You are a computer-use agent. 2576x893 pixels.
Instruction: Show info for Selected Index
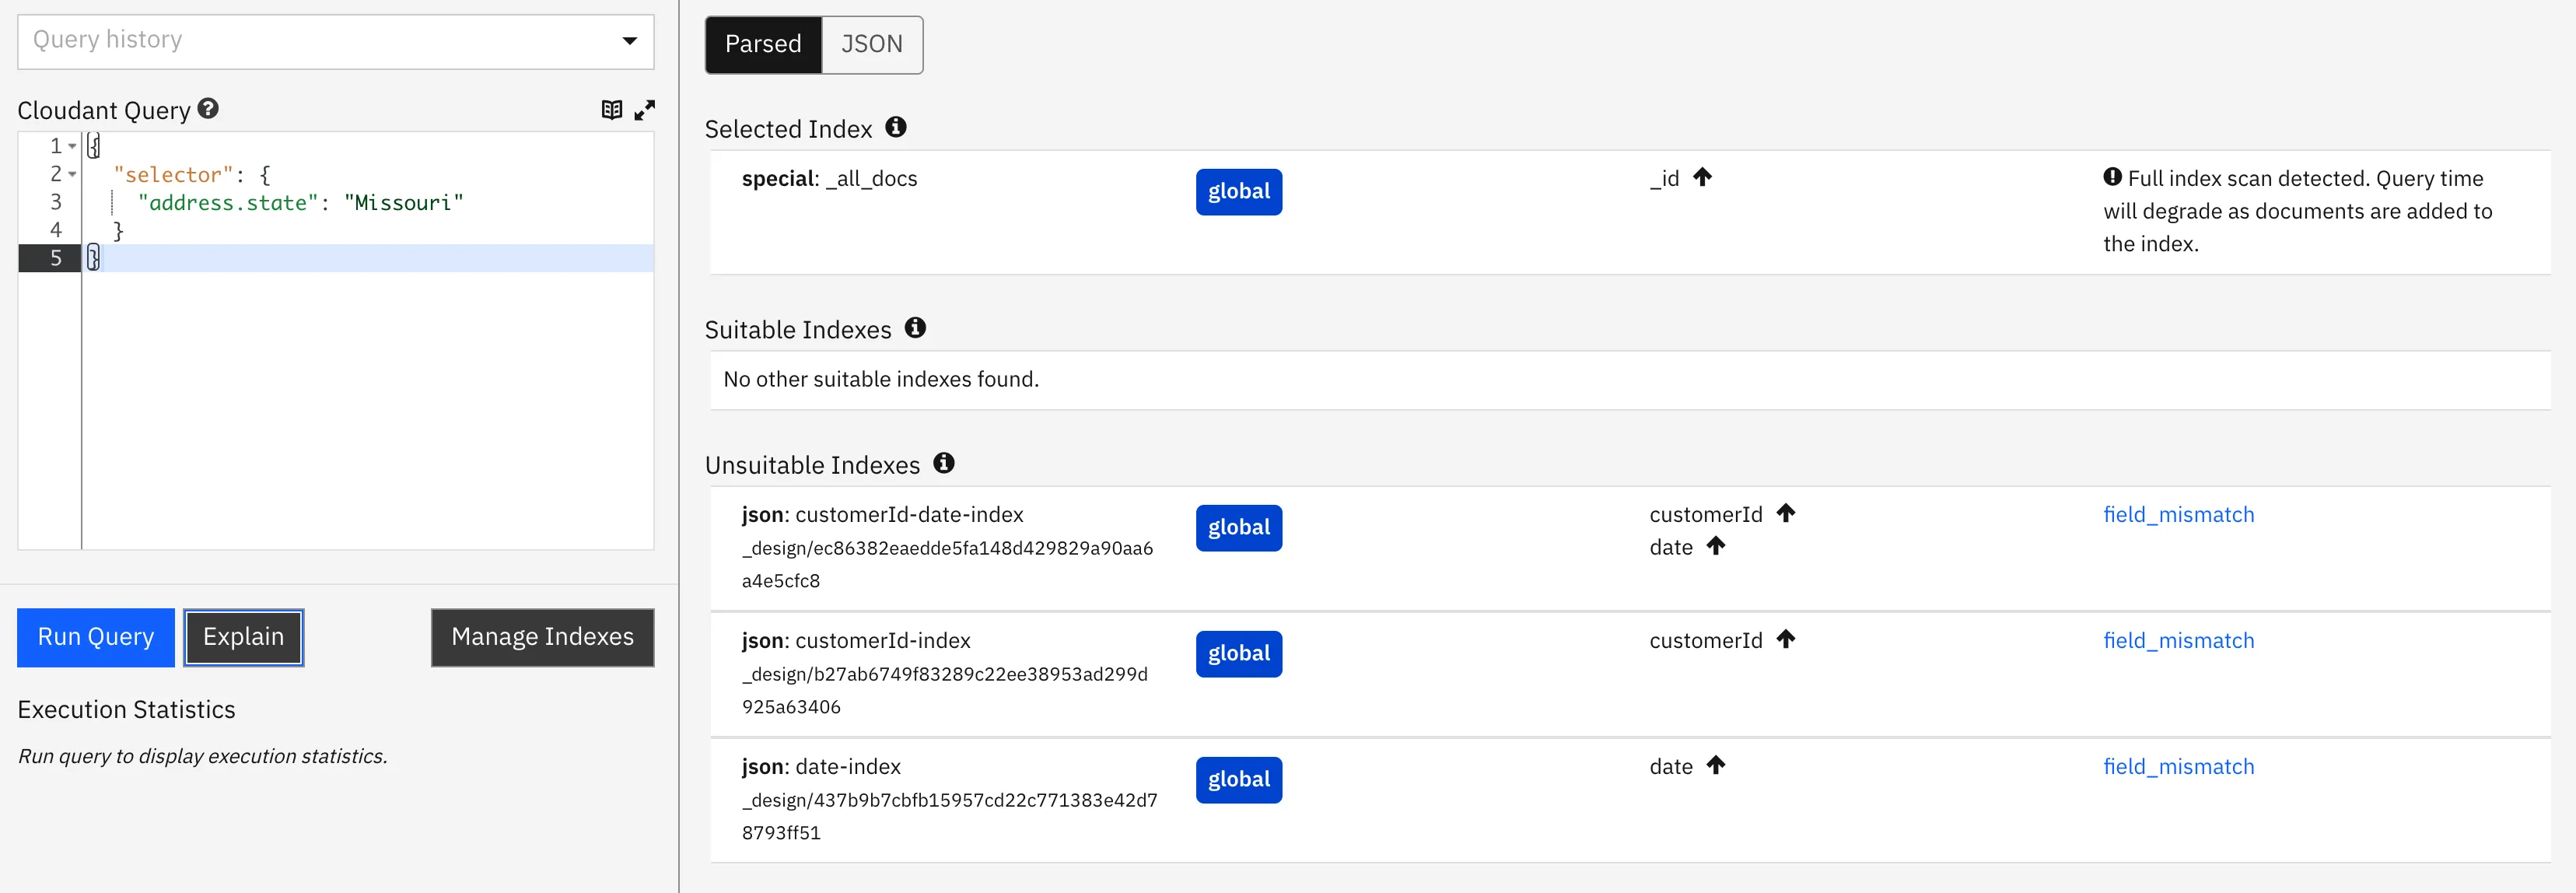896,127
